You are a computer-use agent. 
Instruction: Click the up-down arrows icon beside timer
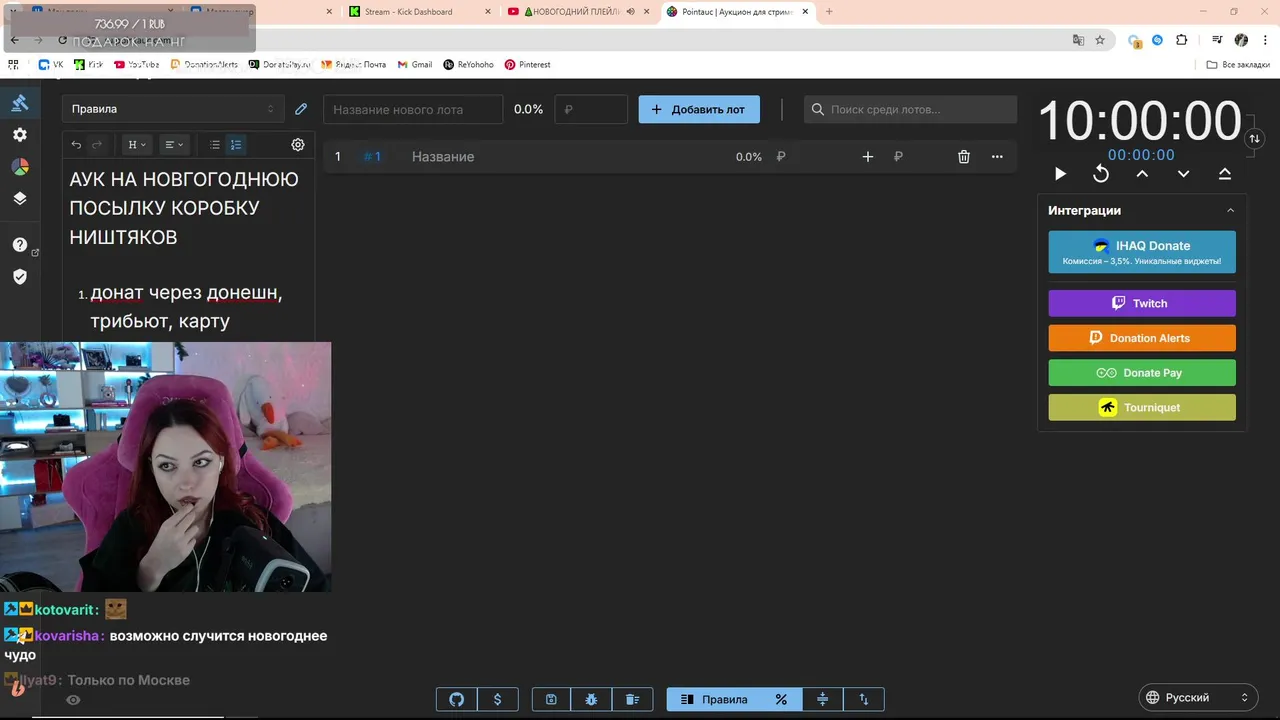click(x=1254, y=139)
